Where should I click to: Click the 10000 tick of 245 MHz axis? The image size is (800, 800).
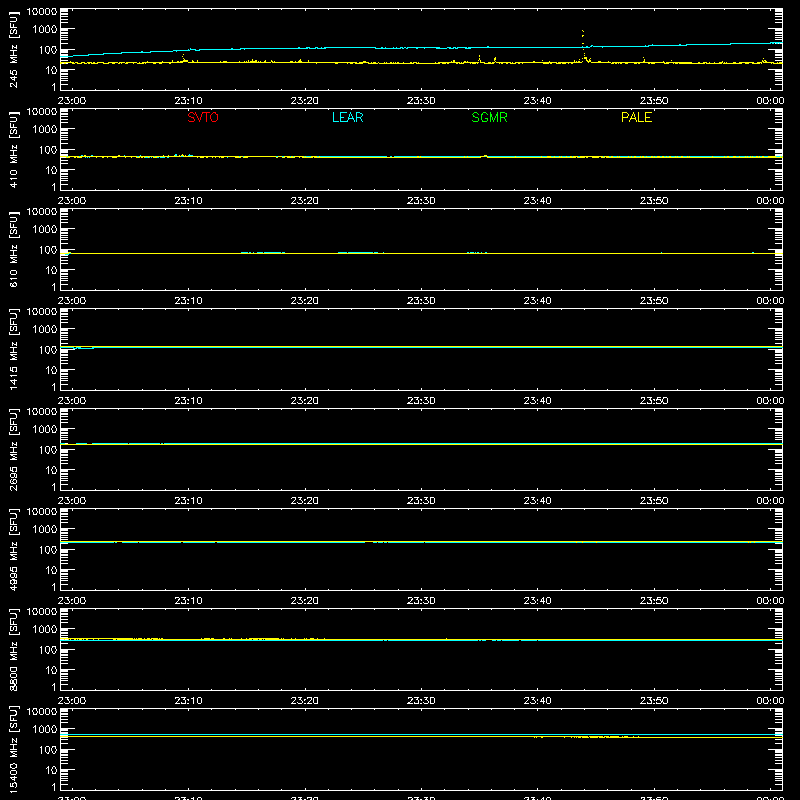click(x=42, y=12)
